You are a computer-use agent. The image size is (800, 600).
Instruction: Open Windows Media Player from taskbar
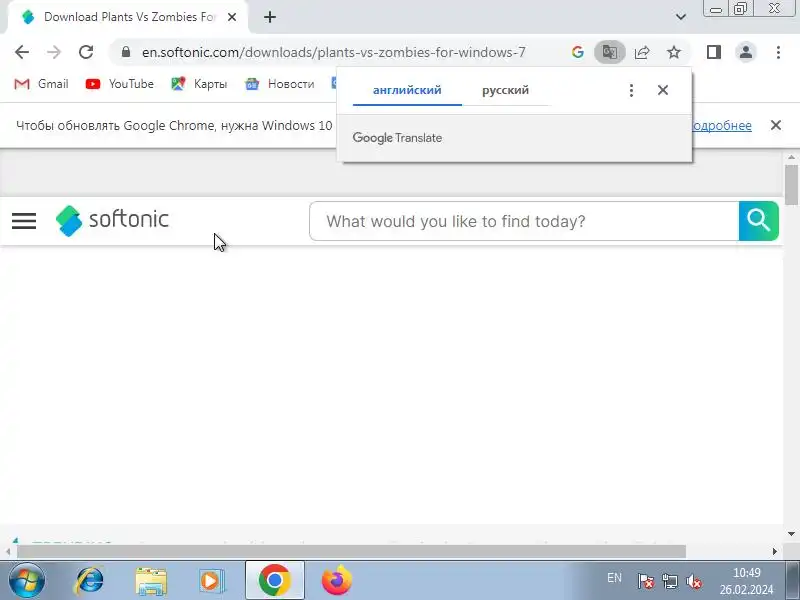211,581
